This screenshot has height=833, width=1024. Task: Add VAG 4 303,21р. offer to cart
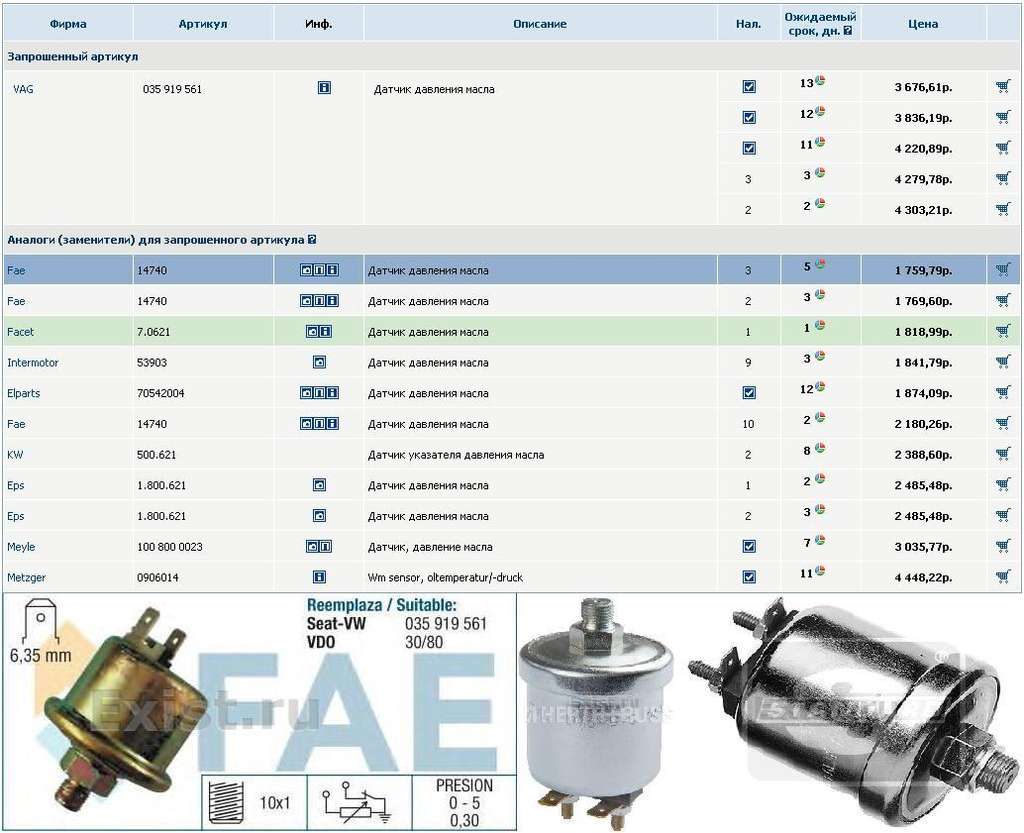pyautogui.click(x=1003, y=209)
